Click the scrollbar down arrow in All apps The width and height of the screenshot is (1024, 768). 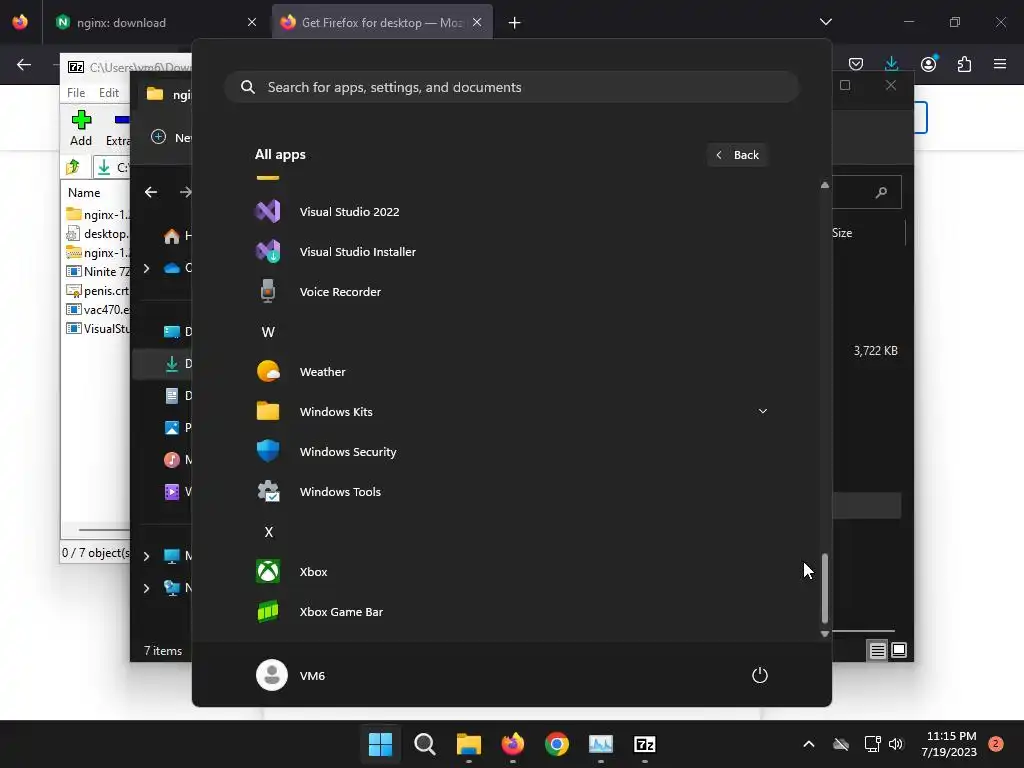point(825,633)
